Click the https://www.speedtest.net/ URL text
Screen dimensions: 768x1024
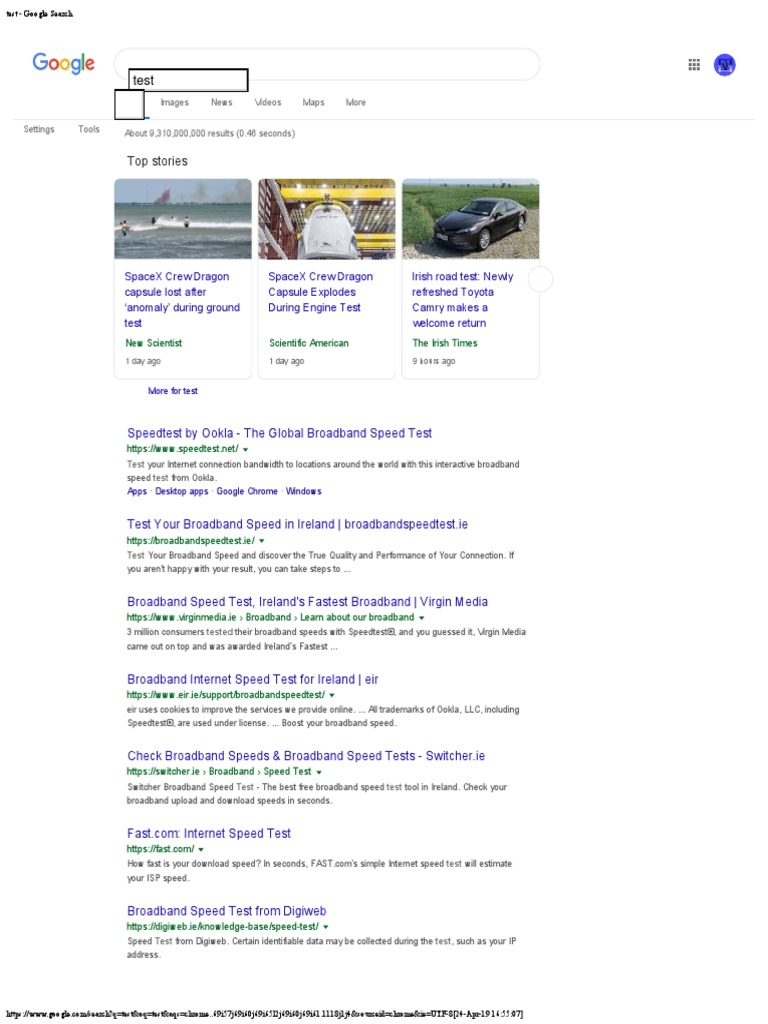[183, 449]
